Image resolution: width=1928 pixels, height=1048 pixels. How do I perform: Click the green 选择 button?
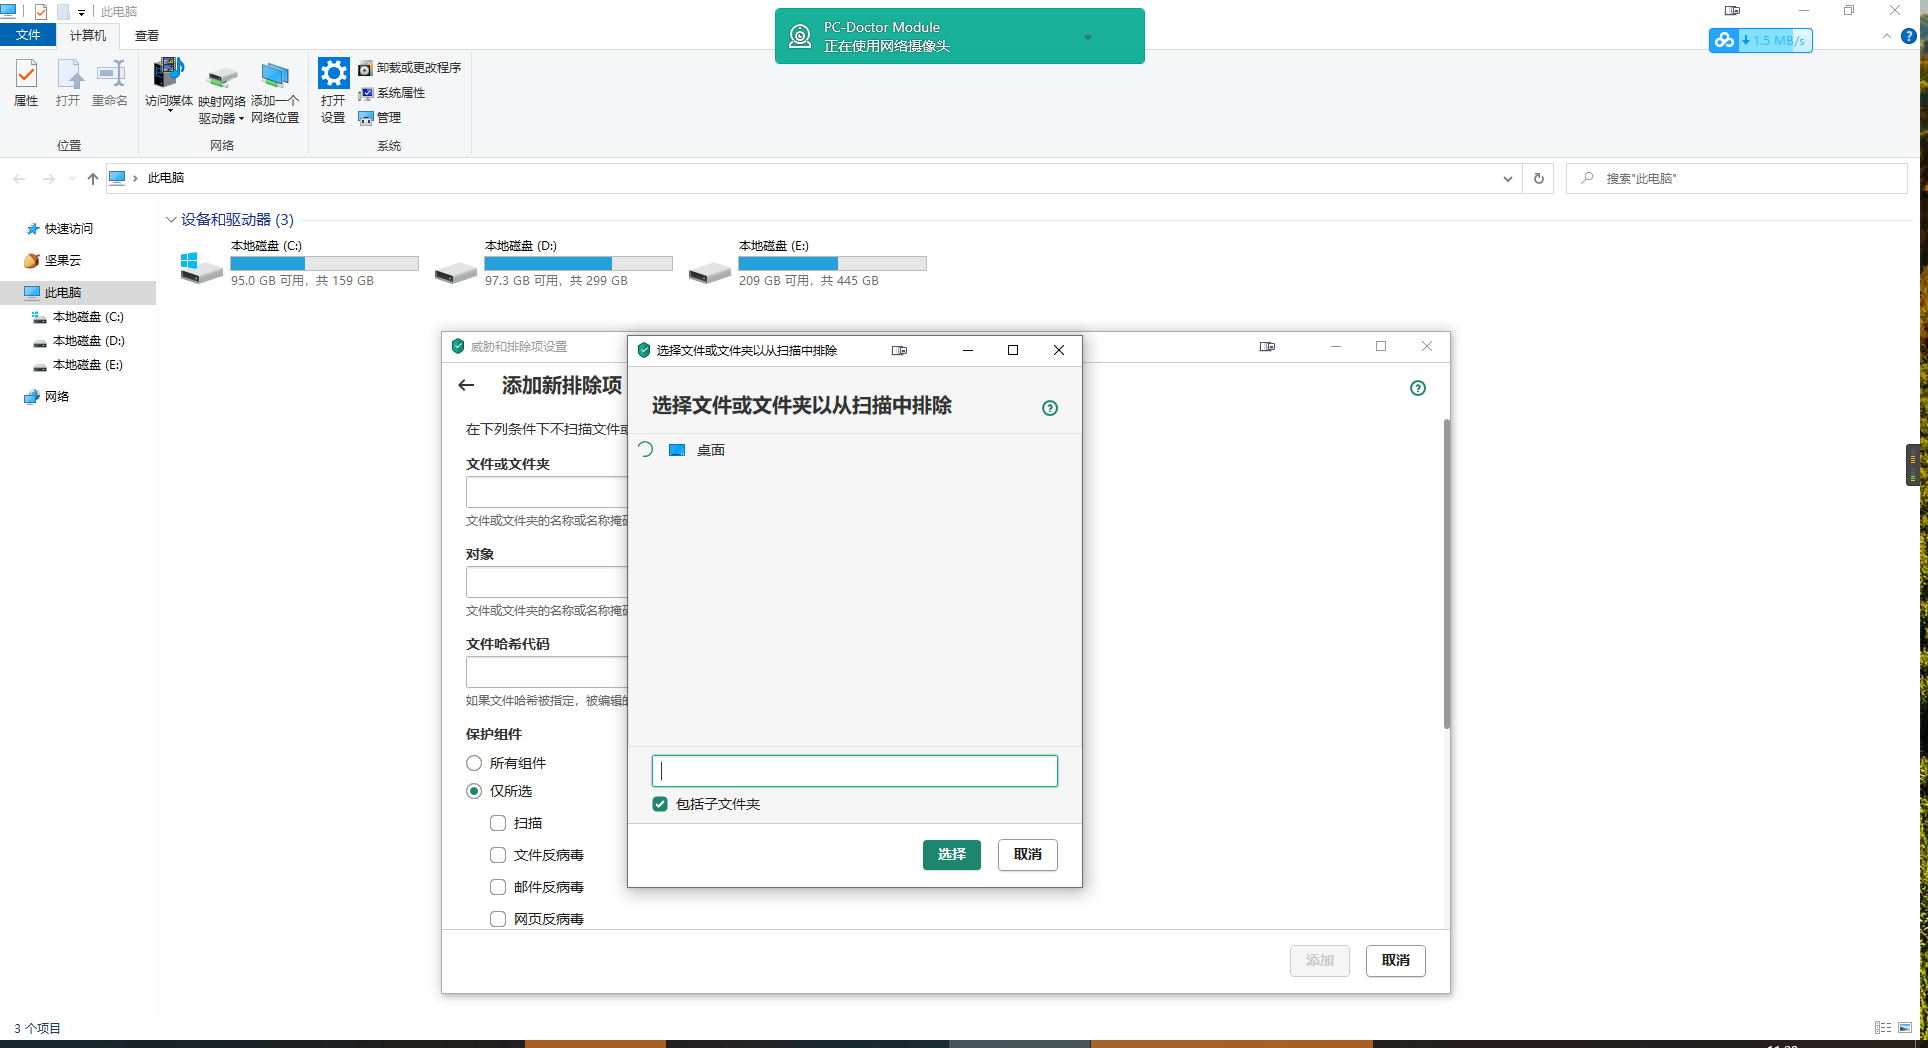point(951,855)
